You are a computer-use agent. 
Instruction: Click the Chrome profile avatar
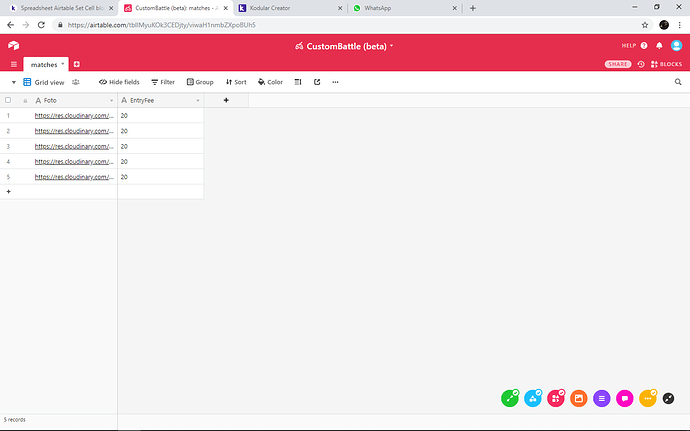[664, 25]
